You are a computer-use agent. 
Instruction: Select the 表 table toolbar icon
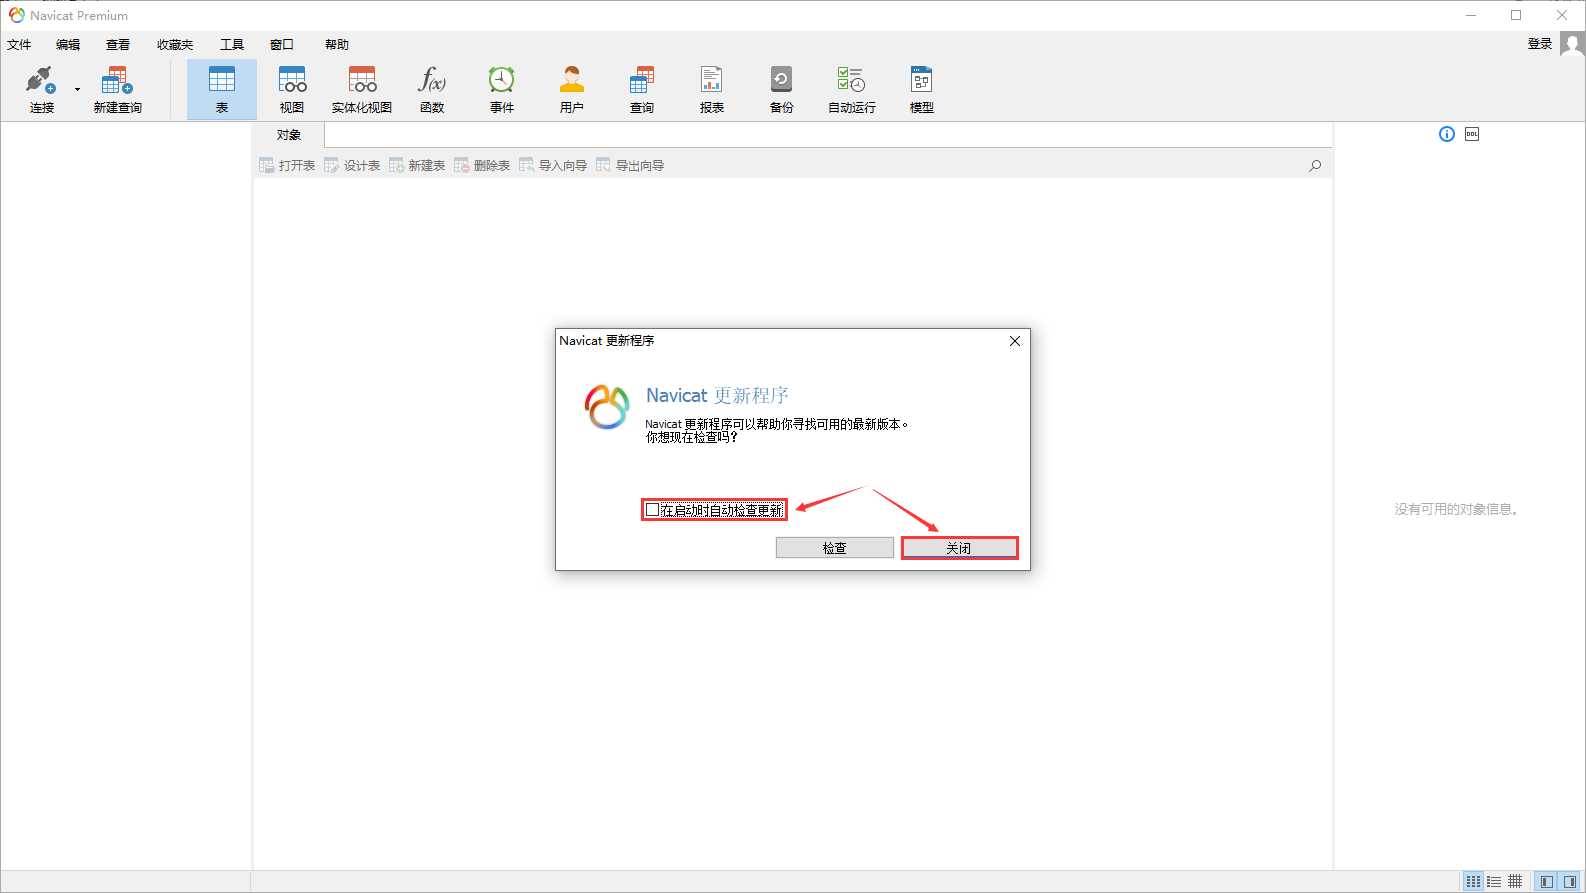[x=222, y=89]
